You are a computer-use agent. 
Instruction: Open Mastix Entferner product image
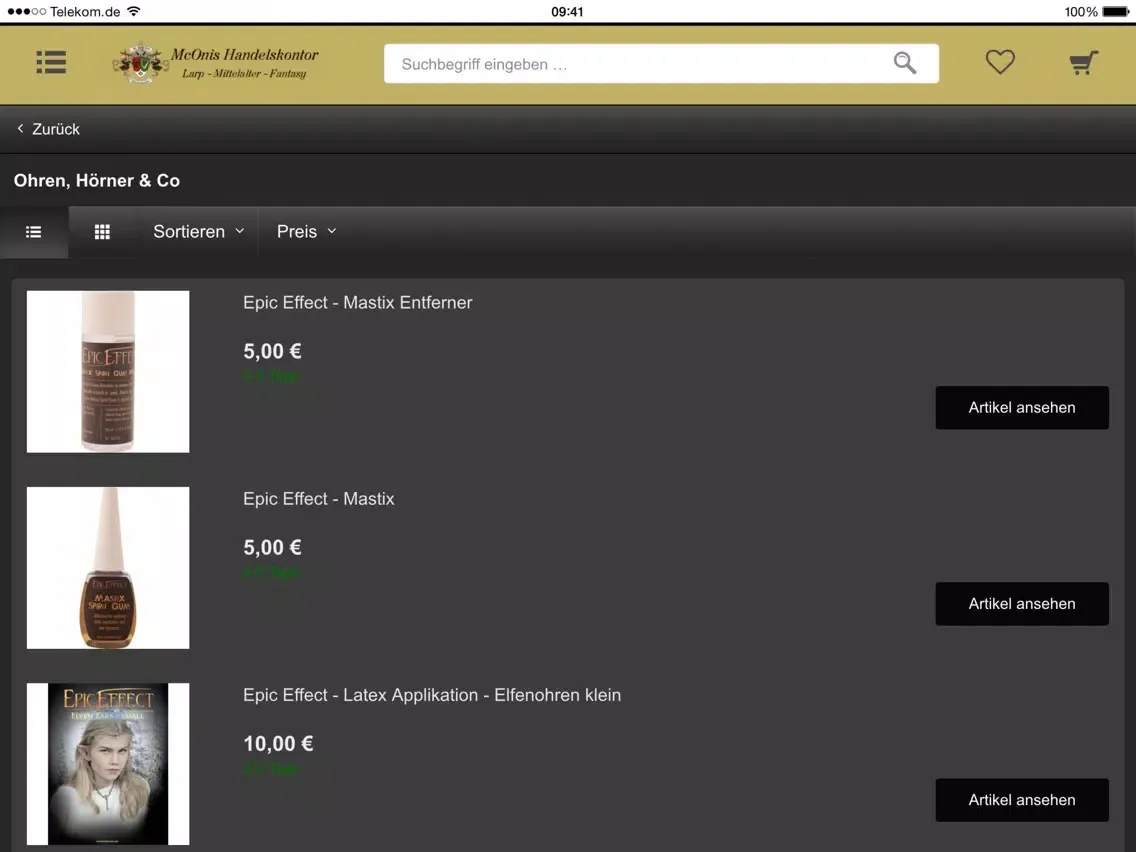(108, 372)
